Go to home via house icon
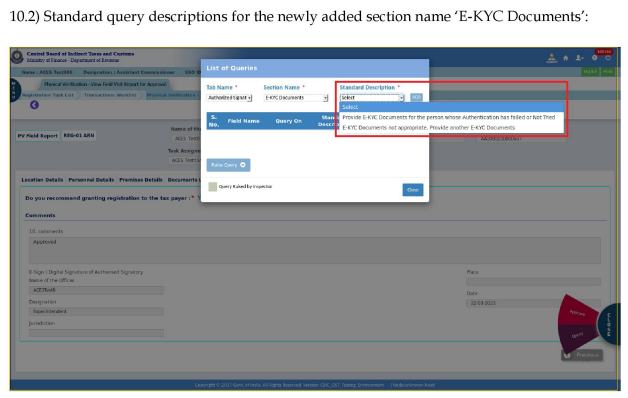 pos(566,58)
